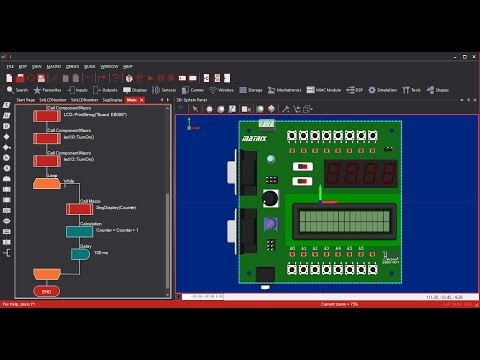Open the Displays components dropdown
Image resolution: width=480 pixels, height=360 pixels.
pos(135,90)
